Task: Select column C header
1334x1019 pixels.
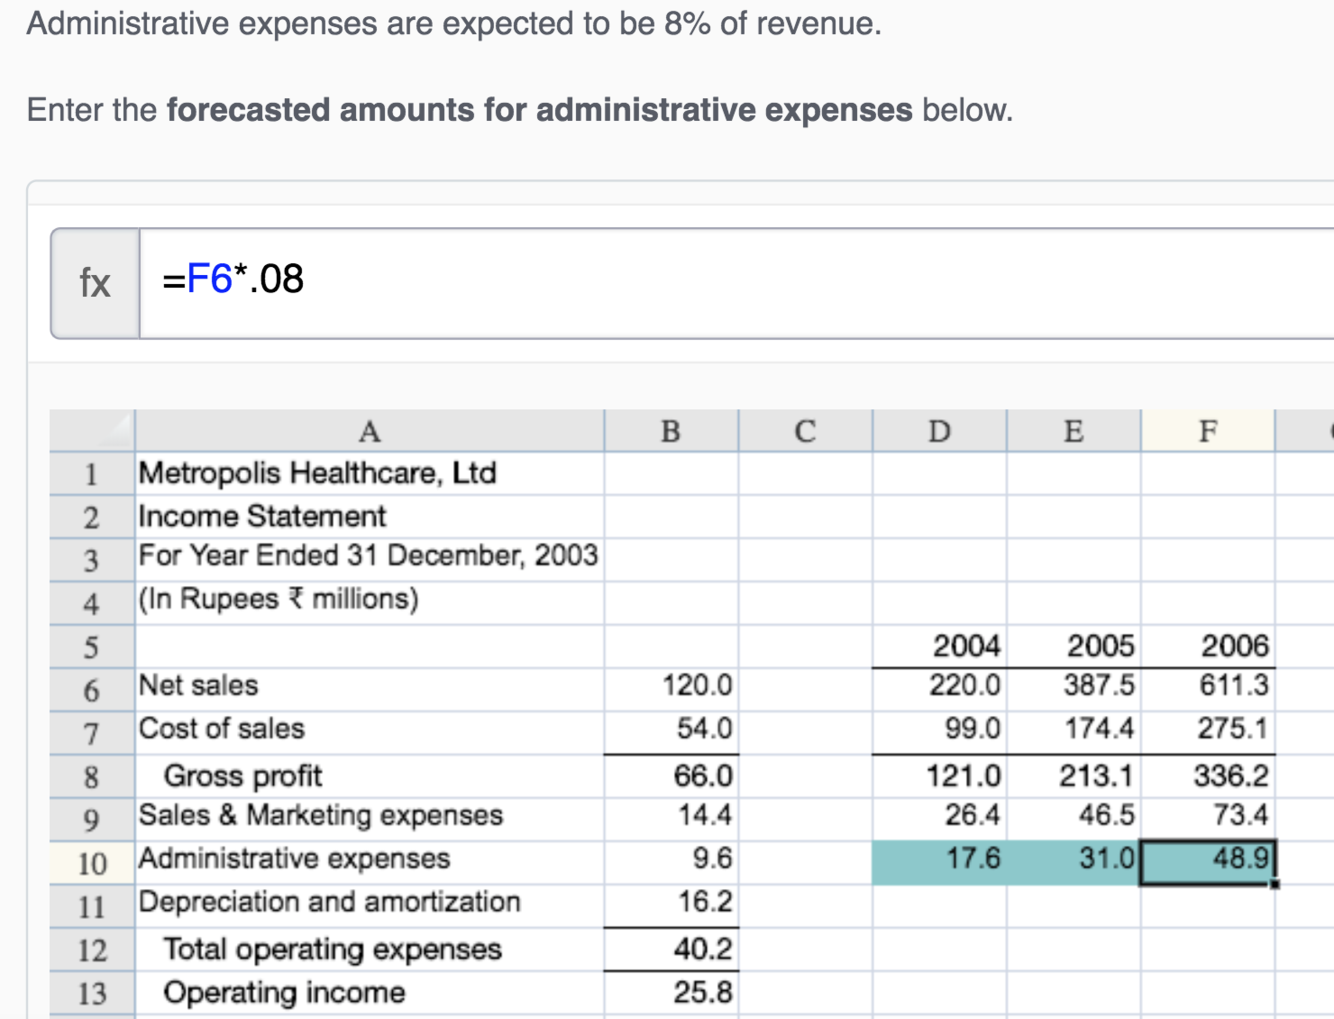Action: pos(805,431)
